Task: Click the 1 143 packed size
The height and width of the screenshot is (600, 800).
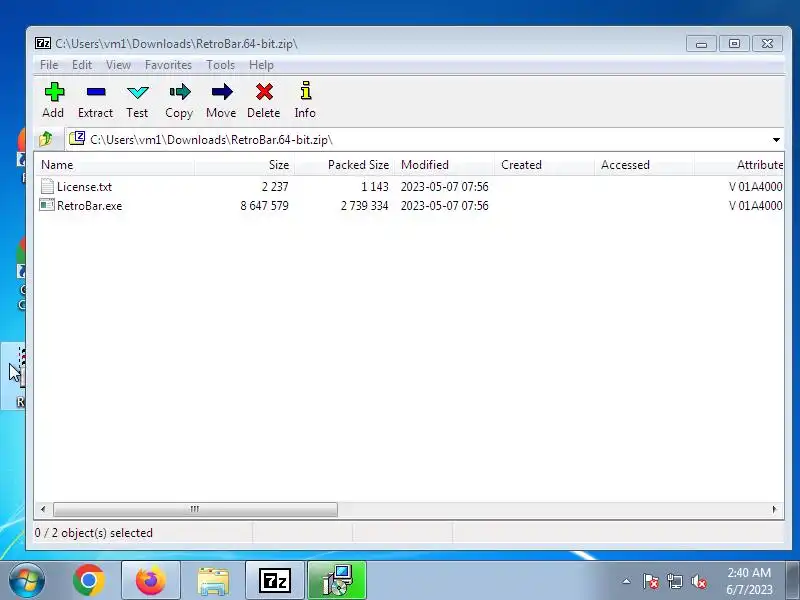Action: point(374,187)
